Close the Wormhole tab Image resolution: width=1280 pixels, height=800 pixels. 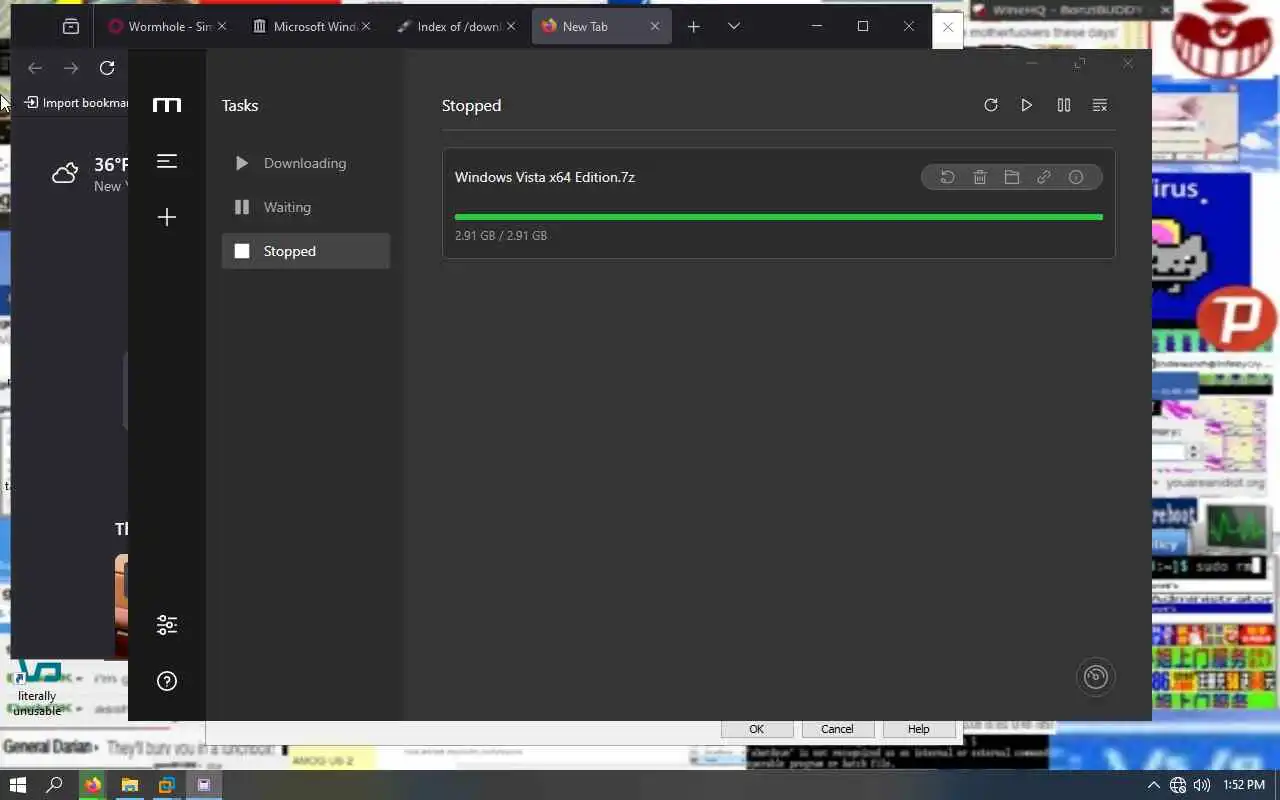click(222, 26)
